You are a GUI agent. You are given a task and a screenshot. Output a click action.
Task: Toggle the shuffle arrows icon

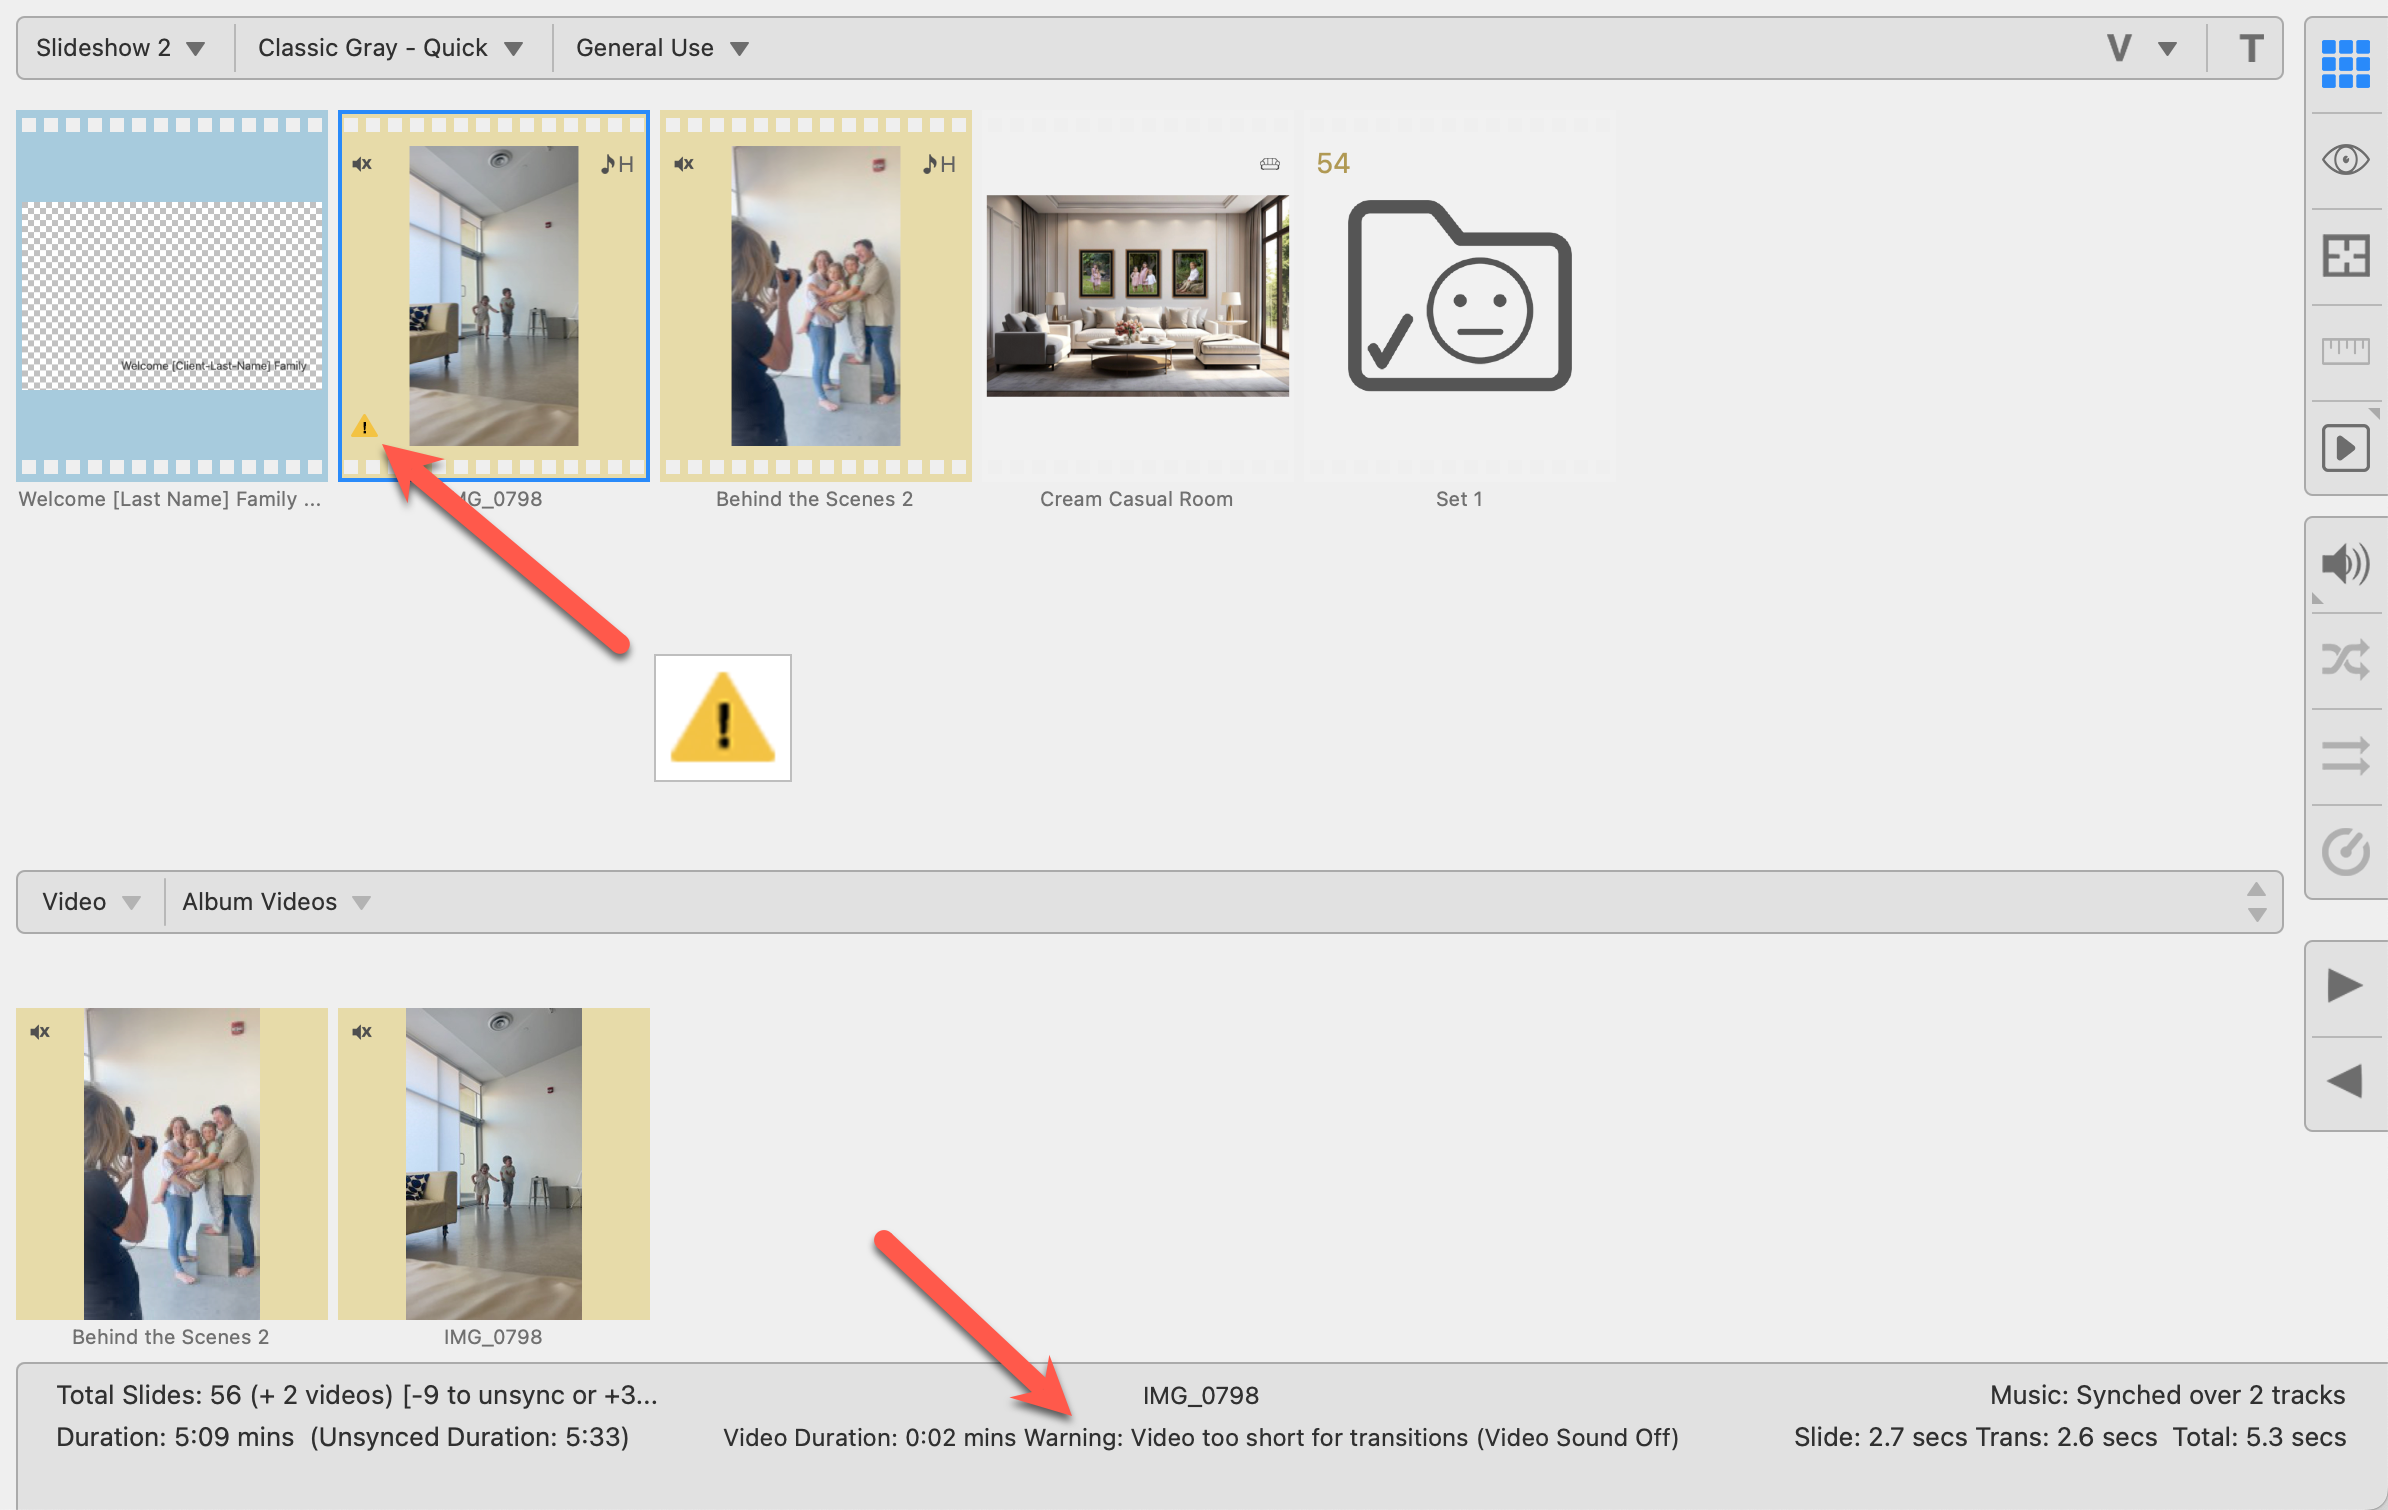pyautogui.click(x=2345, y=660)
